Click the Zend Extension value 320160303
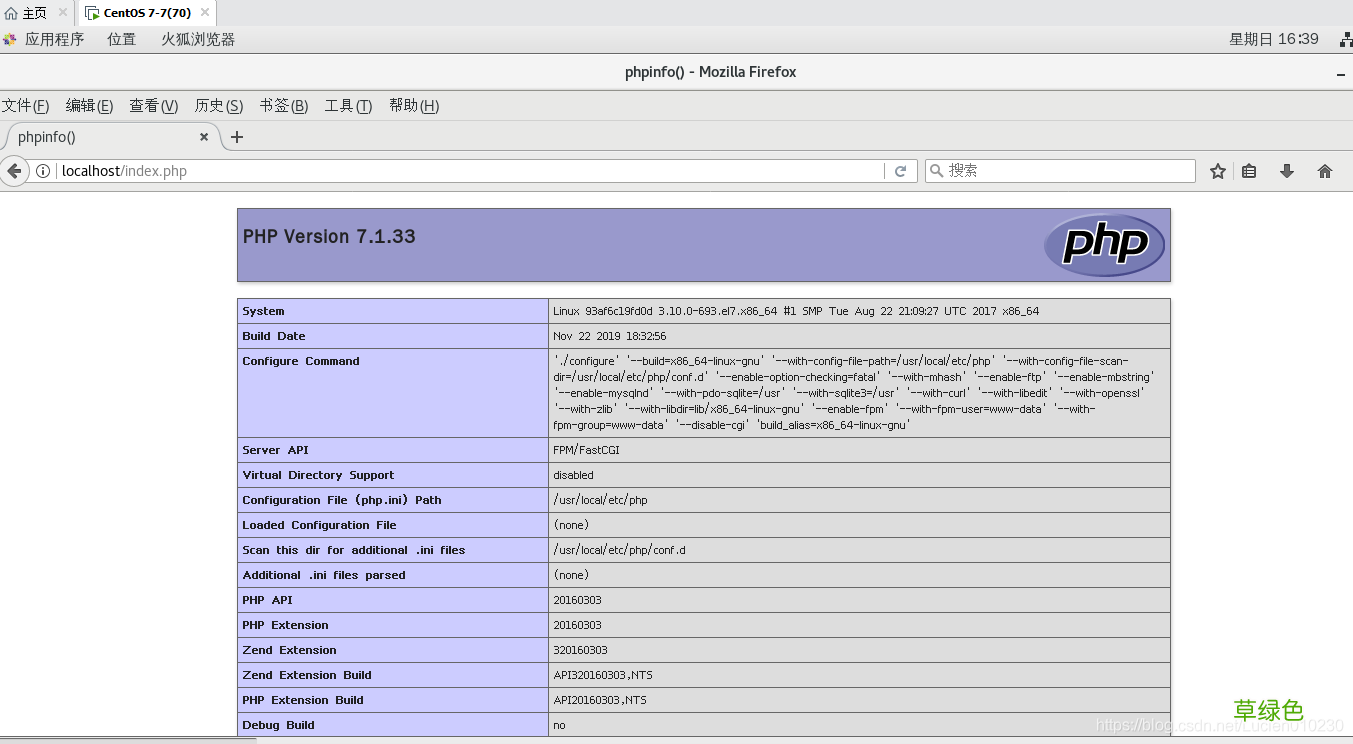This screenshot has height=744, width=1353. [x=580, y=650]
